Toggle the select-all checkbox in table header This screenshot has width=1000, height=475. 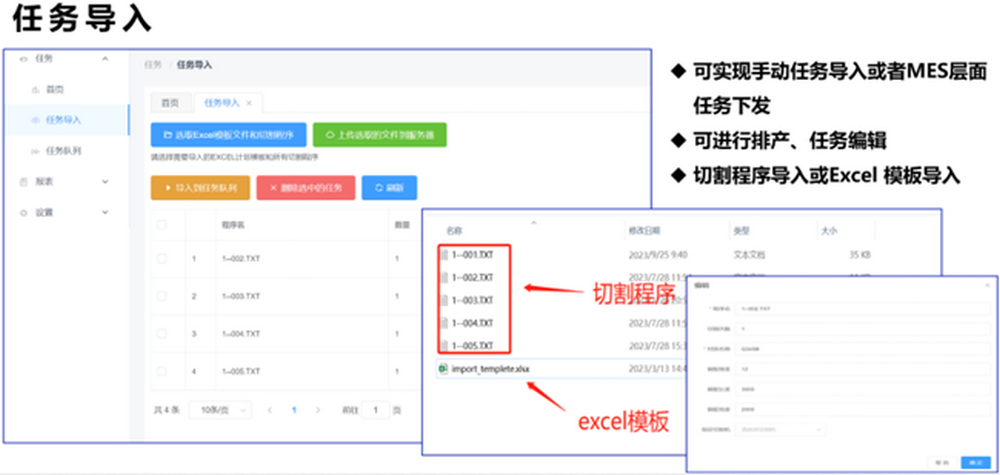[x=162, y=225]
